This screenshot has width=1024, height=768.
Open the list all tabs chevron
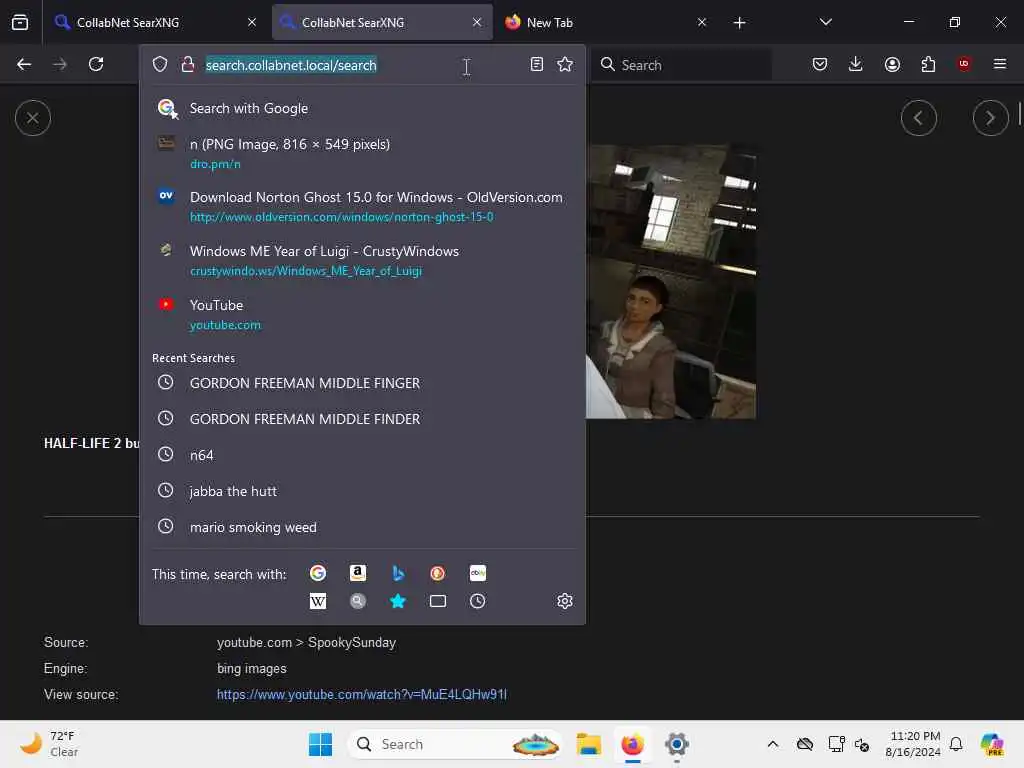coord(825,22)
